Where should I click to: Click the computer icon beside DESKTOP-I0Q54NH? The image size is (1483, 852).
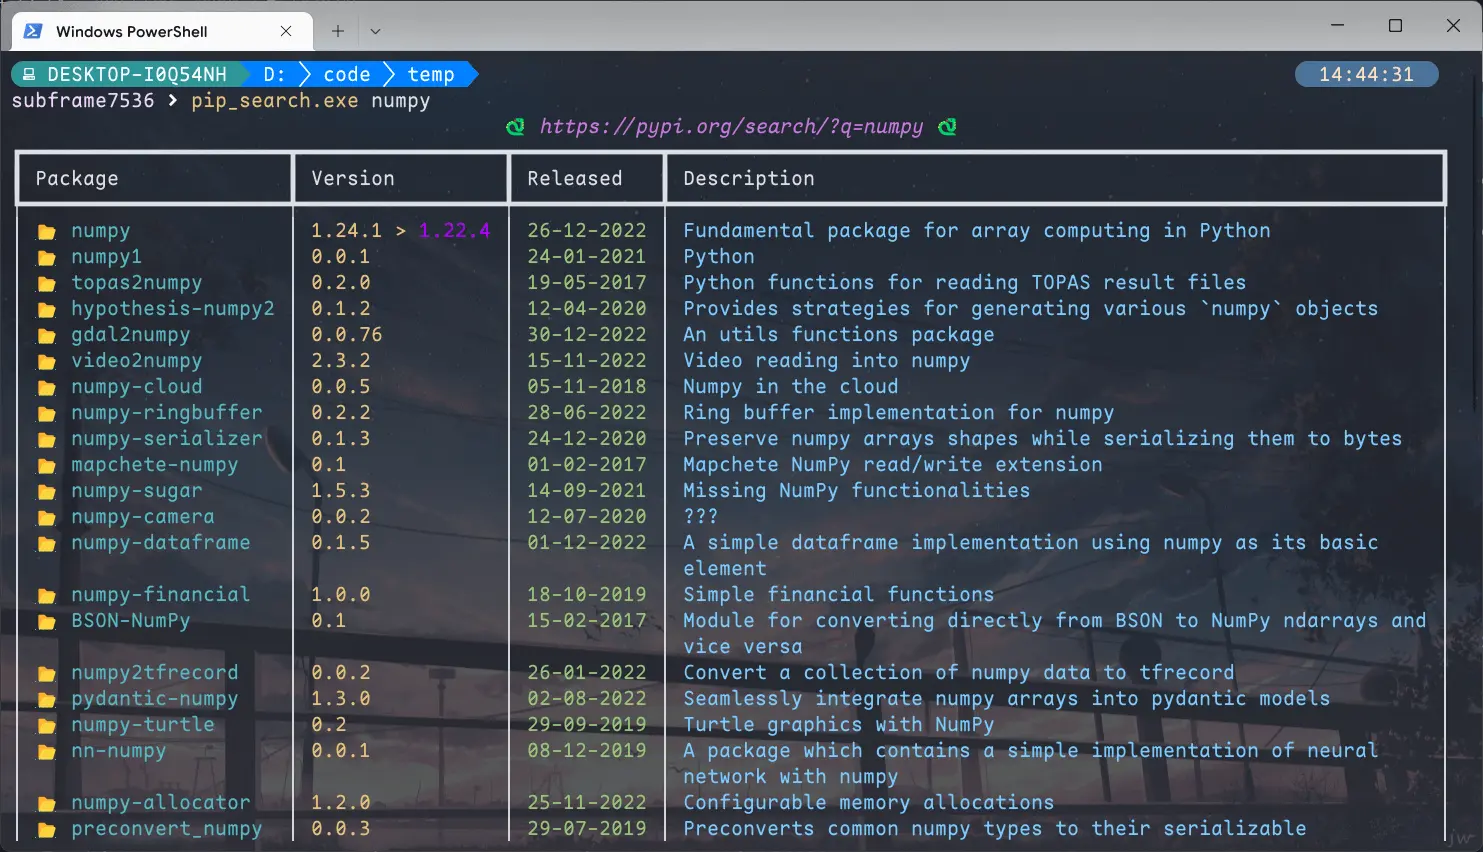pyautogui.click(x=30, y=75)
